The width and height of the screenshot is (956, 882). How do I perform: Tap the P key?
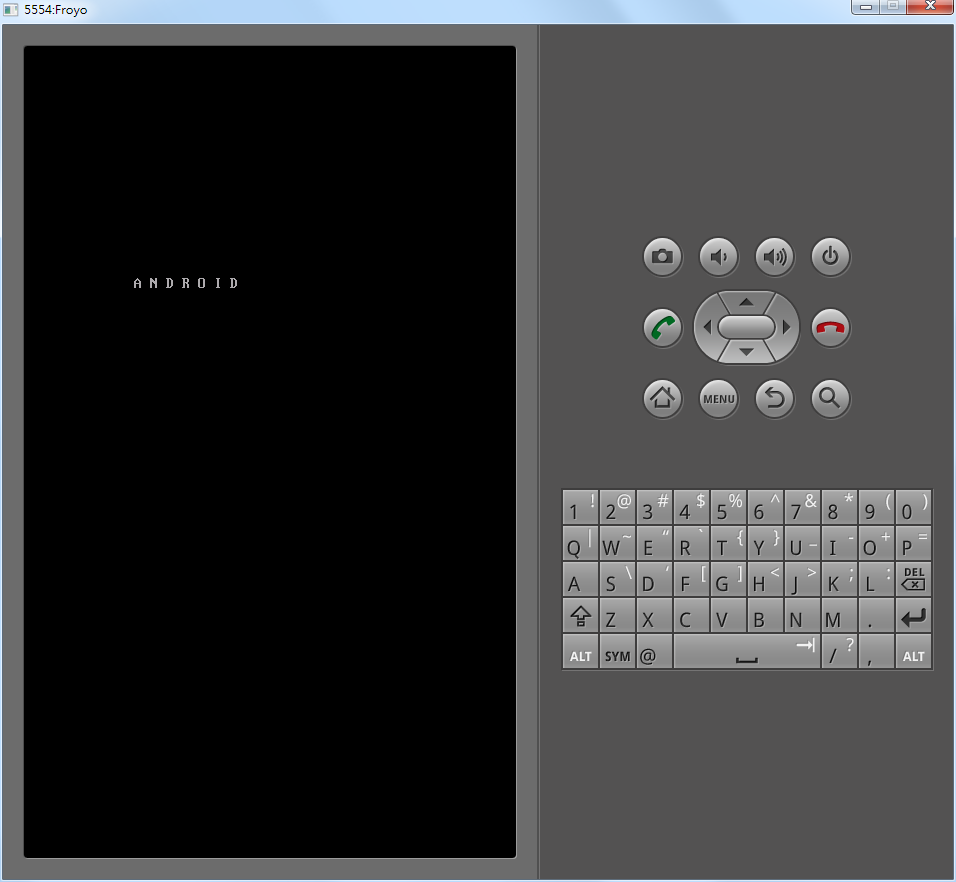pos(913,543)
